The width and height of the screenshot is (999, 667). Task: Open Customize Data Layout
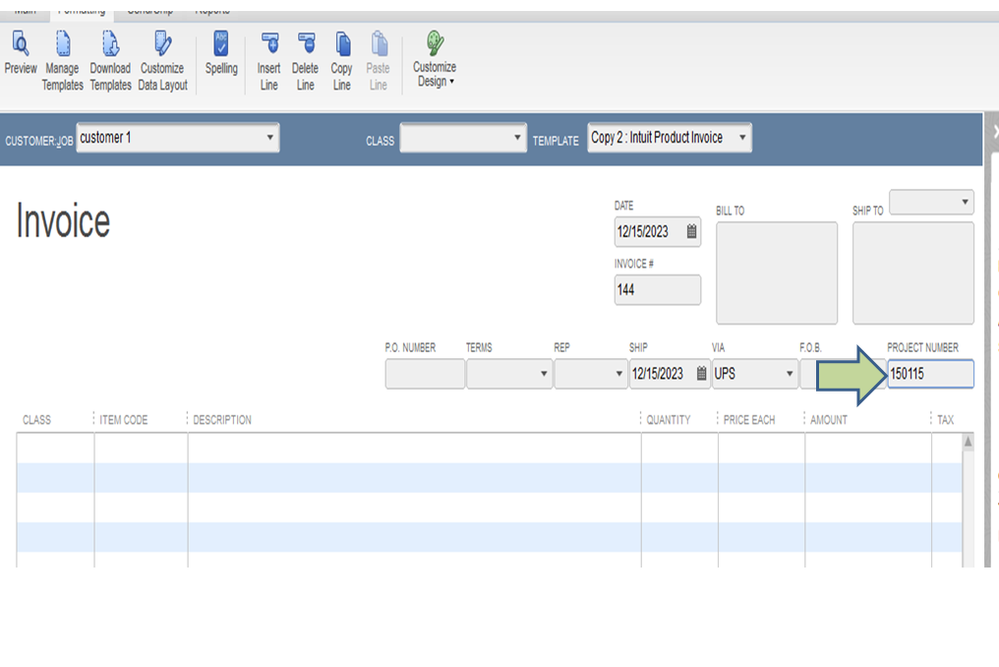[x=162, y=61]
